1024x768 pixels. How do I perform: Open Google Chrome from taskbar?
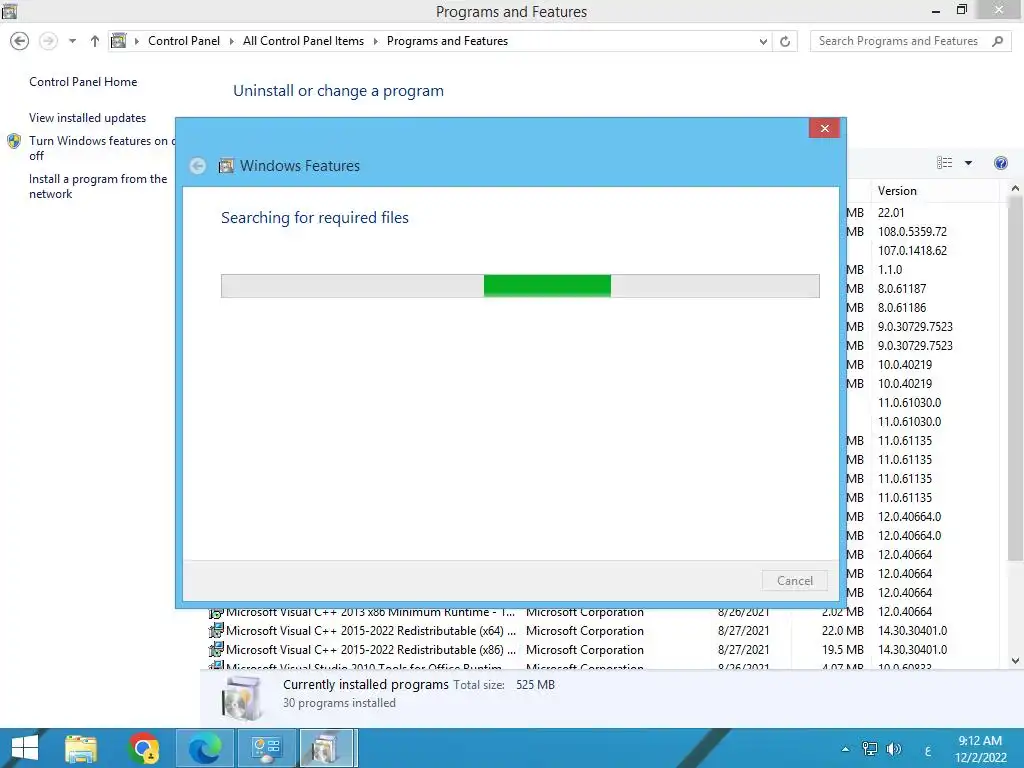(x=143, y=748)
